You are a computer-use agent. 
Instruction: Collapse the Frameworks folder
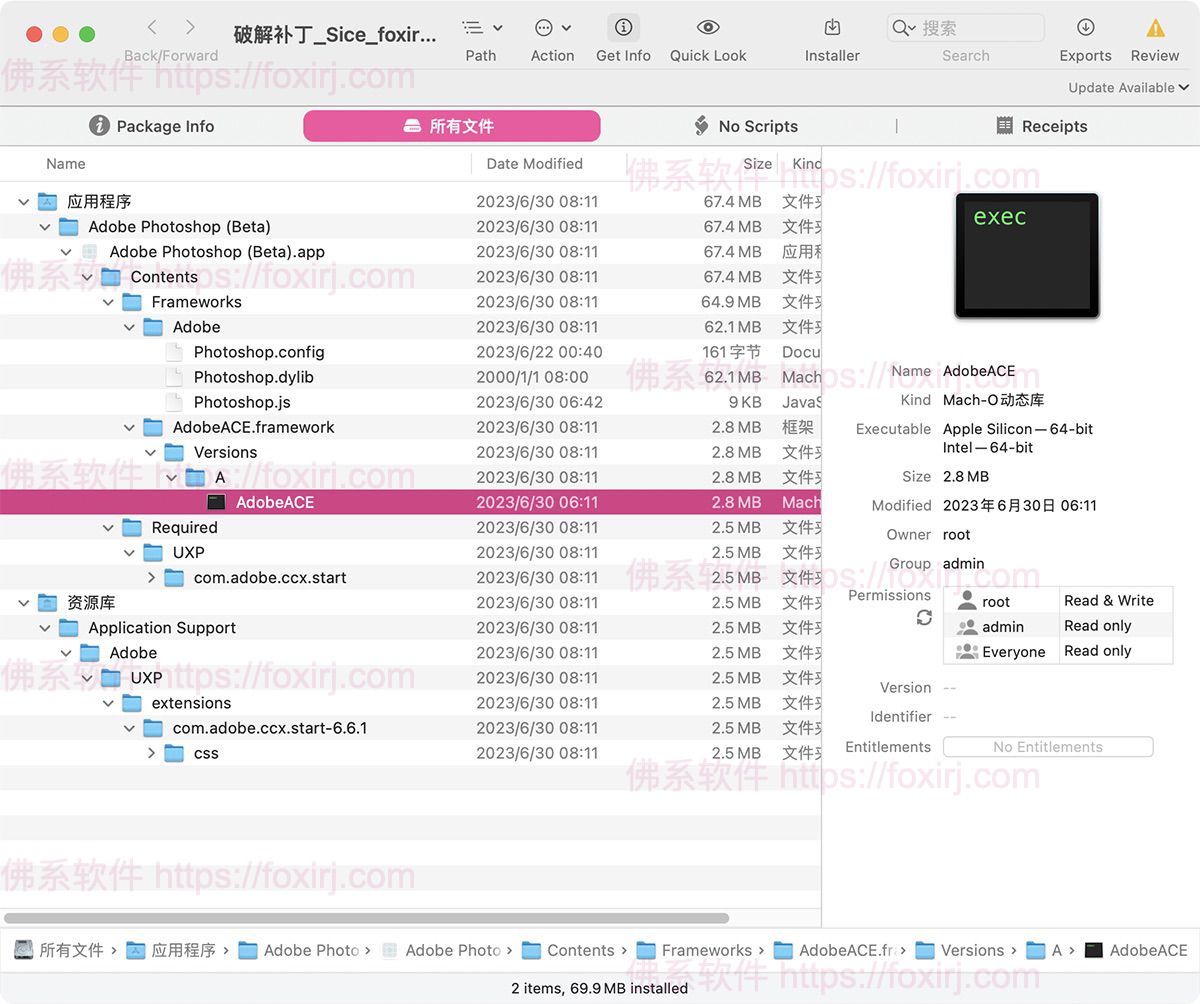tap(108, 301)
